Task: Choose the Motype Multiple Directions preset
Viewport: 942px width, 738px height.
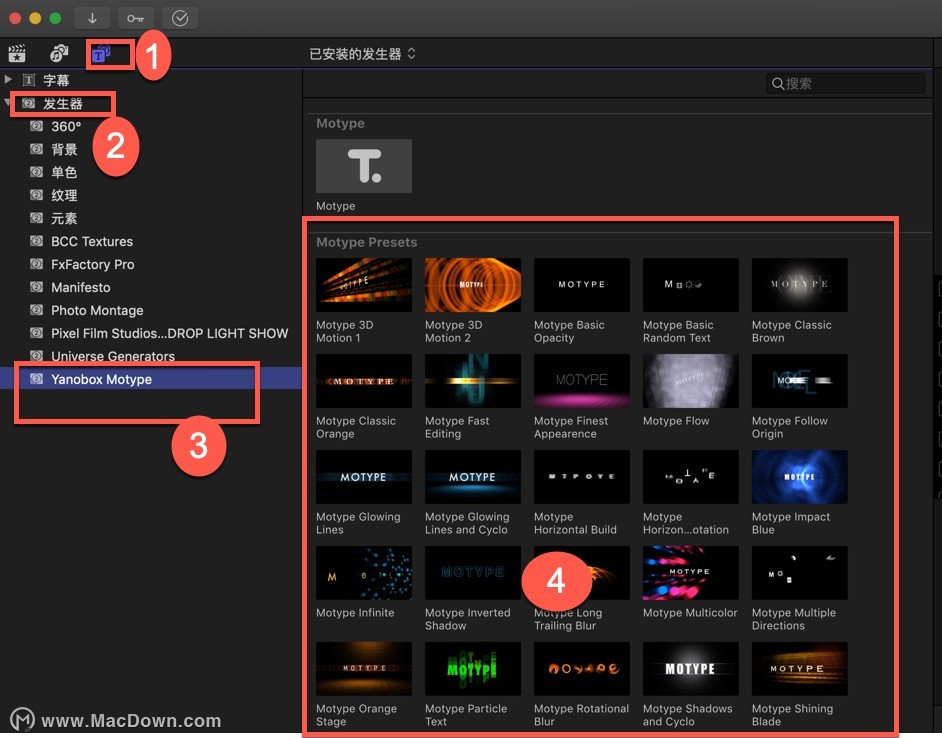Action: pos(800,573)
